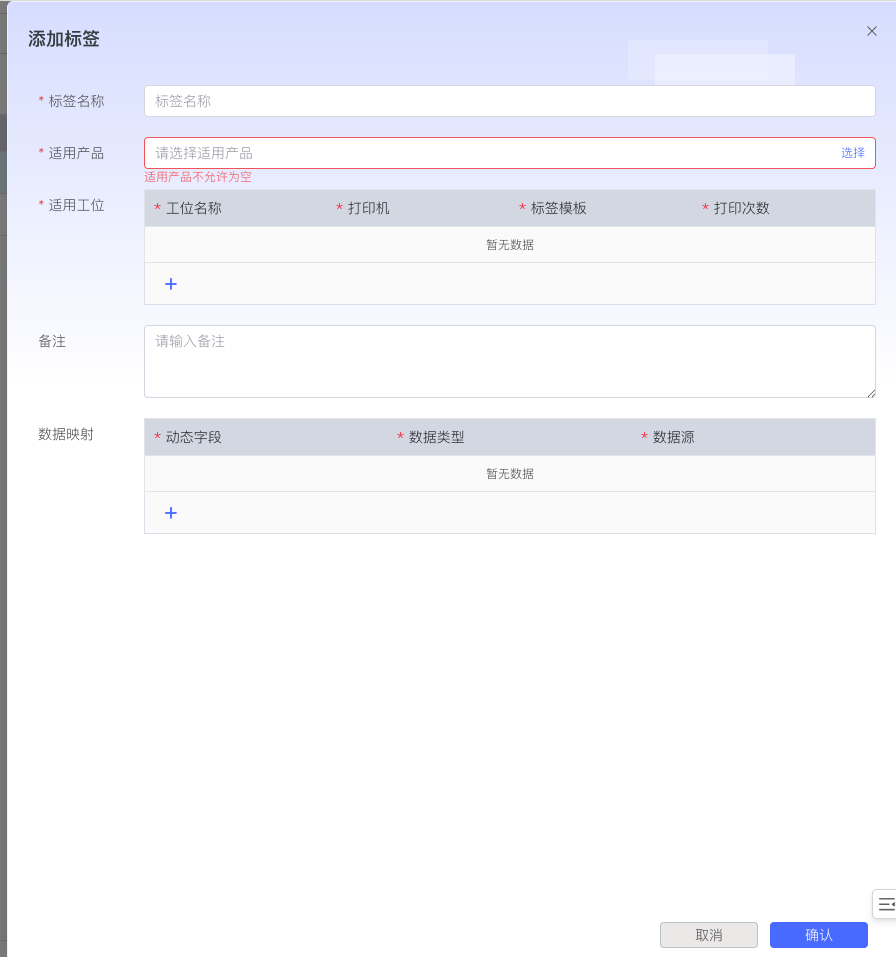
Task: Click the 工位名称 column header
Action: point(193,208)
